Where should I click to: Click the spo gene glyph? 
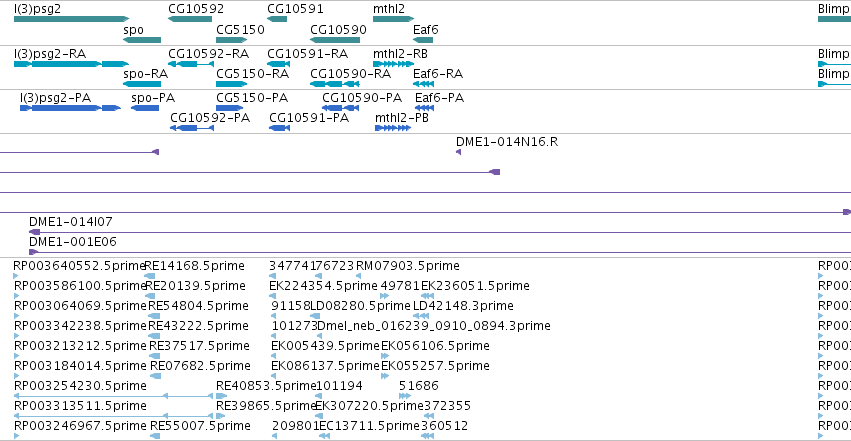pyautogui.click(x=142, y=40)
